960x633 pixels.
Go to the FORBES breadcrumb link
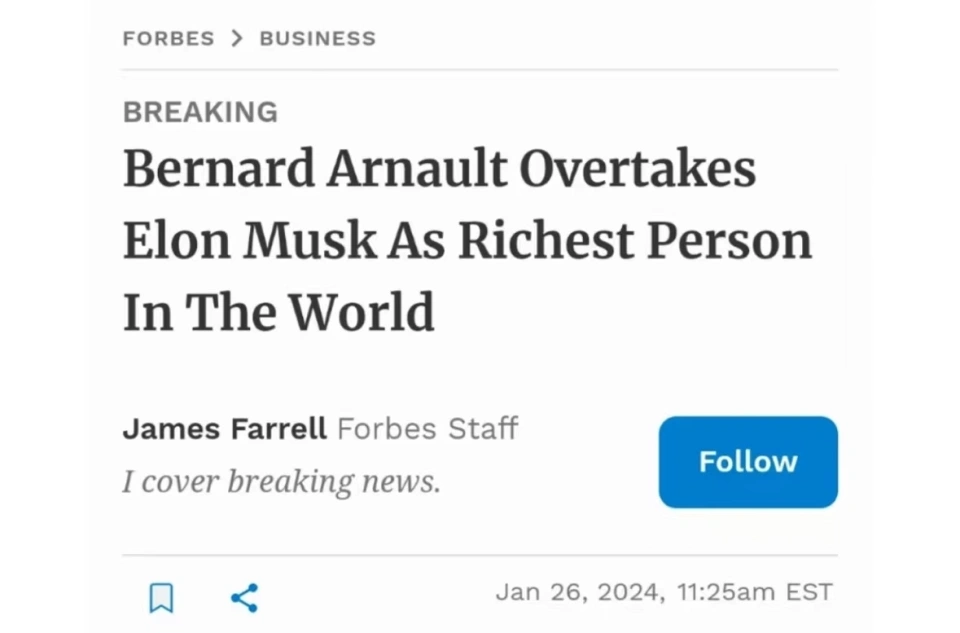coord(168,38)
